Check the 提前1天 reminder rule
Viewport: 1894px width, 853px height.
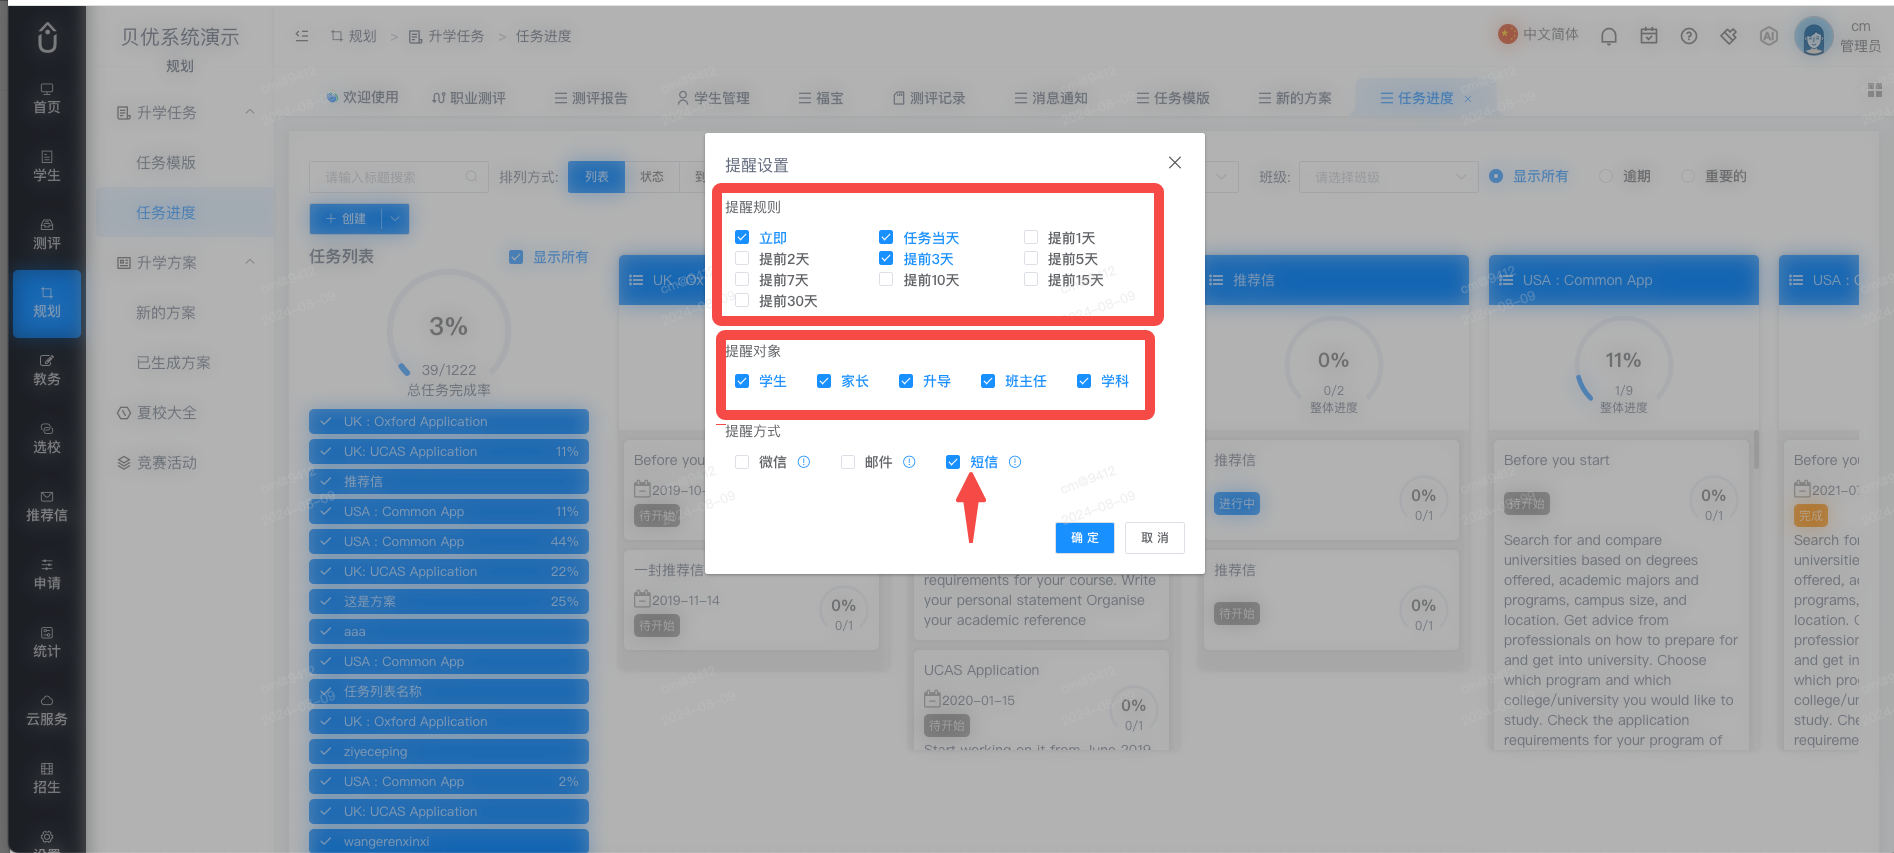(x=1031, y=237)
